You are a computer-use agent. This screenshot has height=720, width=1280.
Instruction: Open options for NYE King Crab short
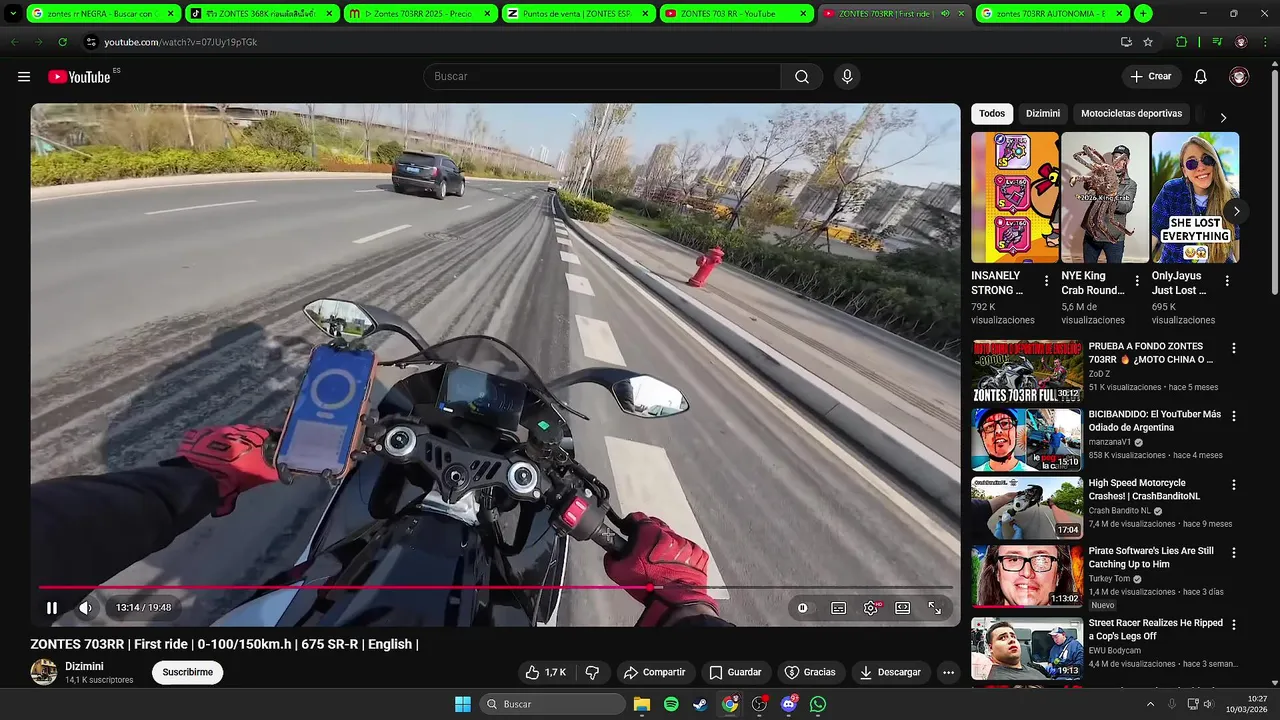click(x=1137, y=281)
